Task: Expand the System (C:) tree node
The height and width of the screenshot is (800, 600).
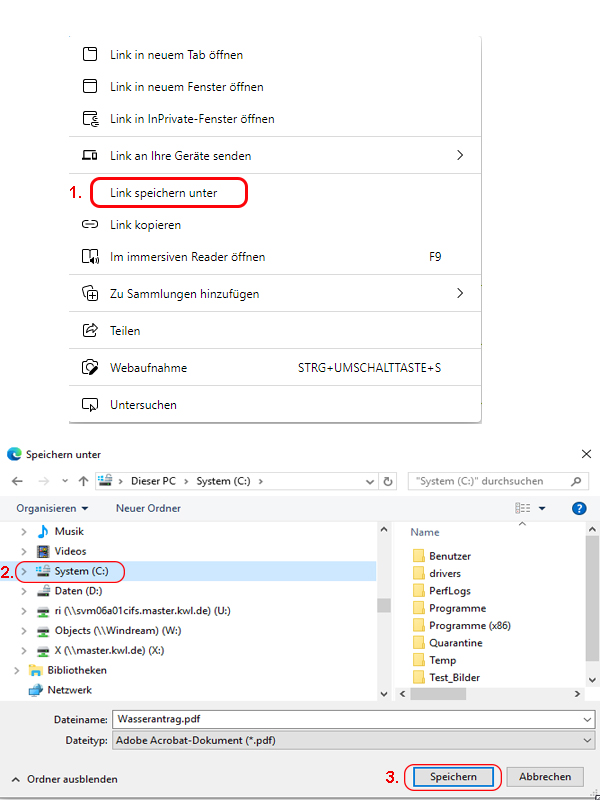Action: point(23,571)
